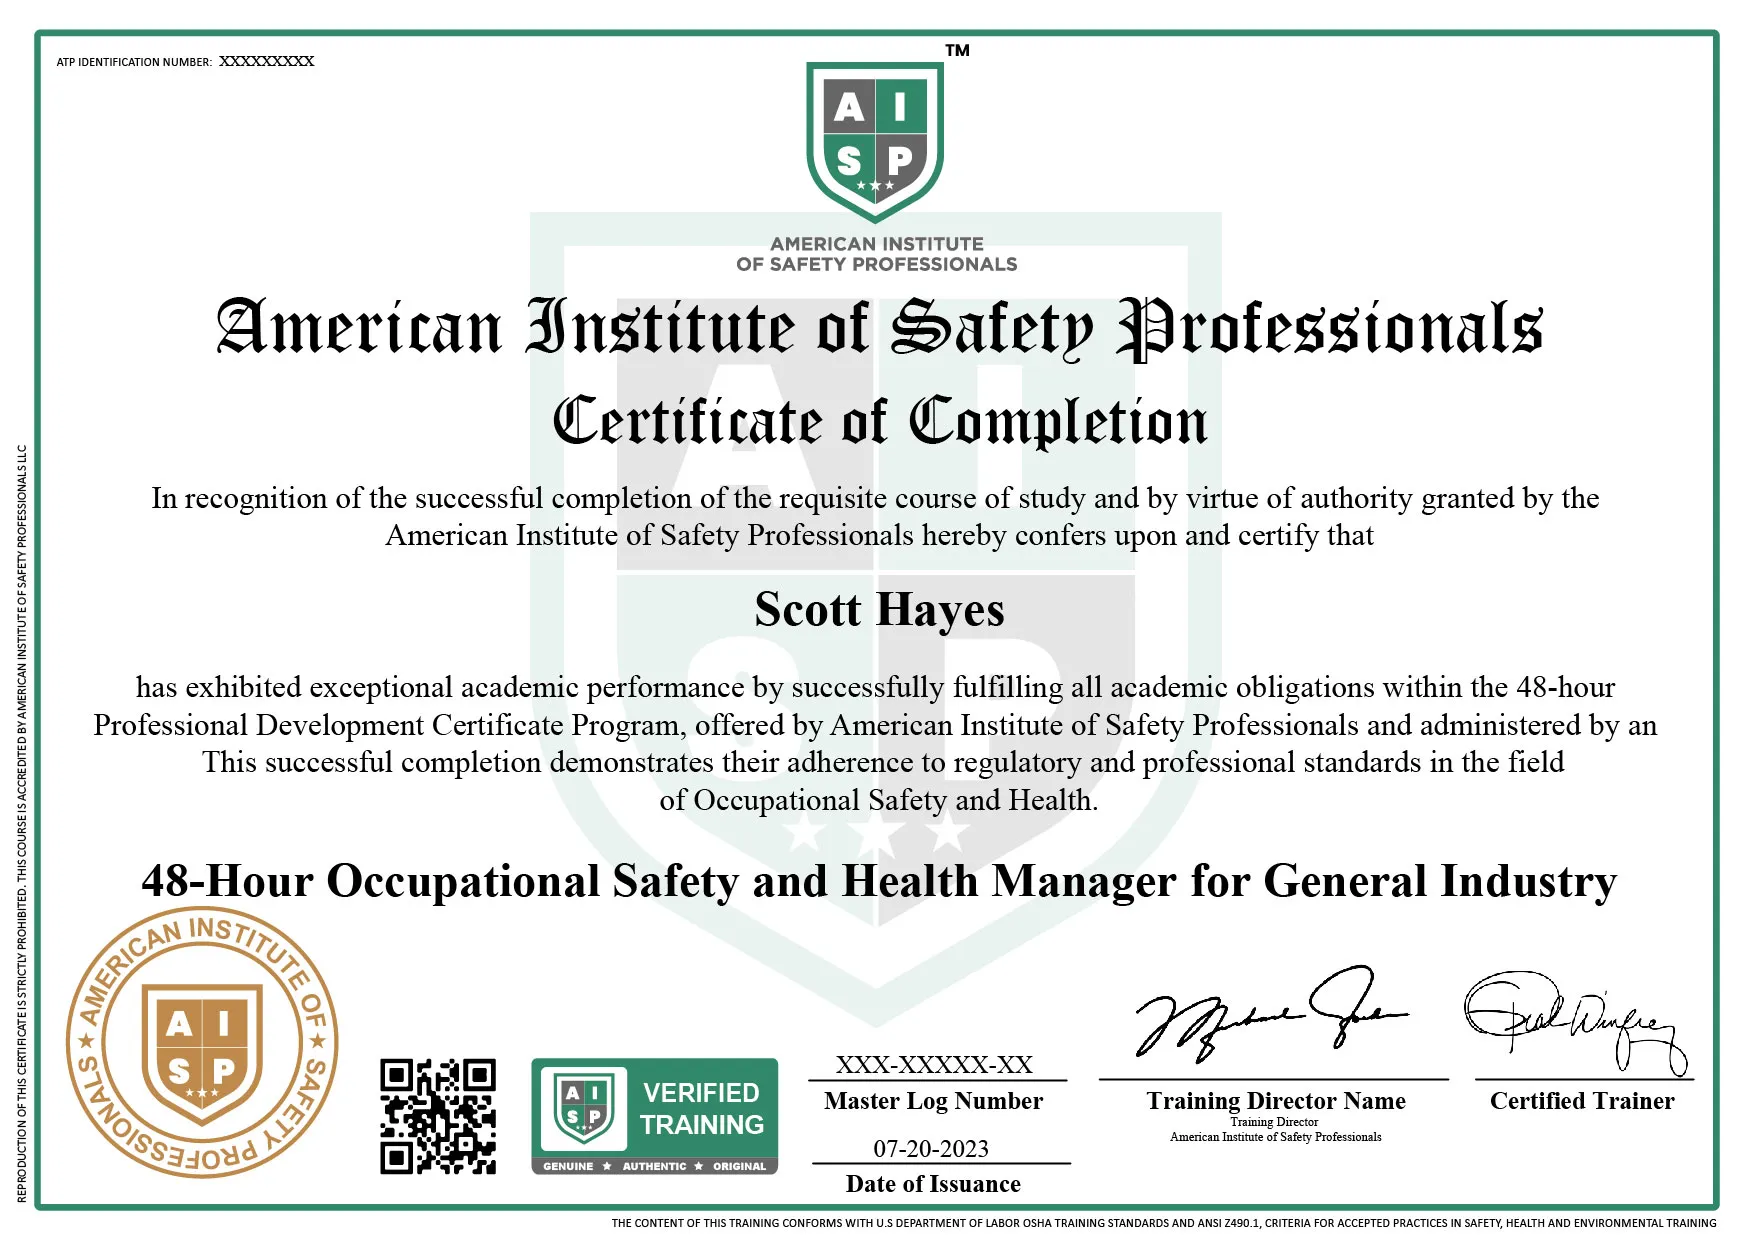Click the QR code
1754x1240 pixels.
(x=438, y=1116)
